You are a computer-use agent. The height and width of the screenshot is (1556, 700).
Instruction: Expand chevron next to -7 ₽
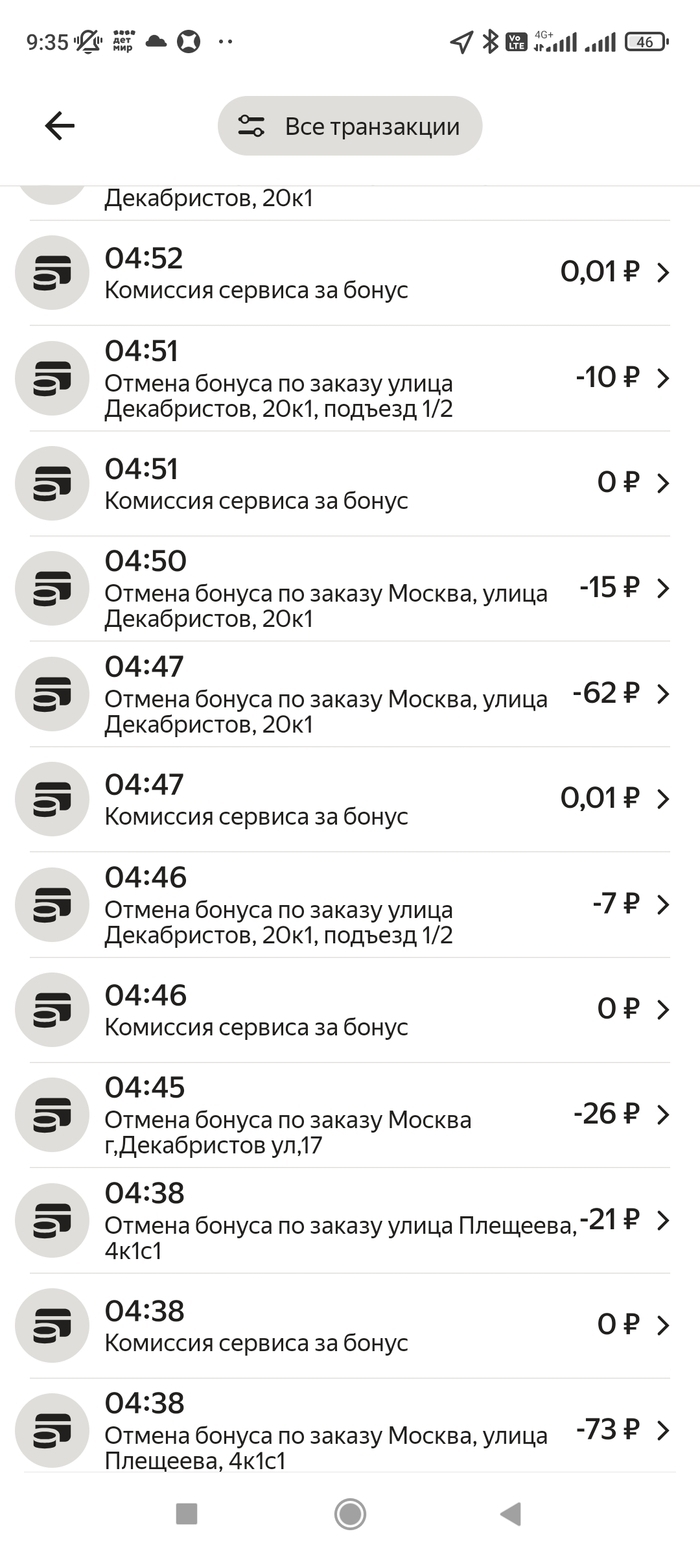pos(663,904)
